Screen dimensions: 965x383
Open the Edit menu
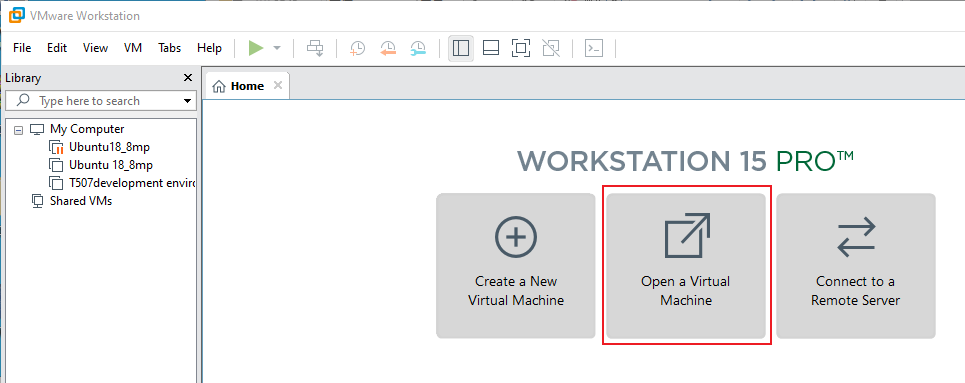(57, 48)
